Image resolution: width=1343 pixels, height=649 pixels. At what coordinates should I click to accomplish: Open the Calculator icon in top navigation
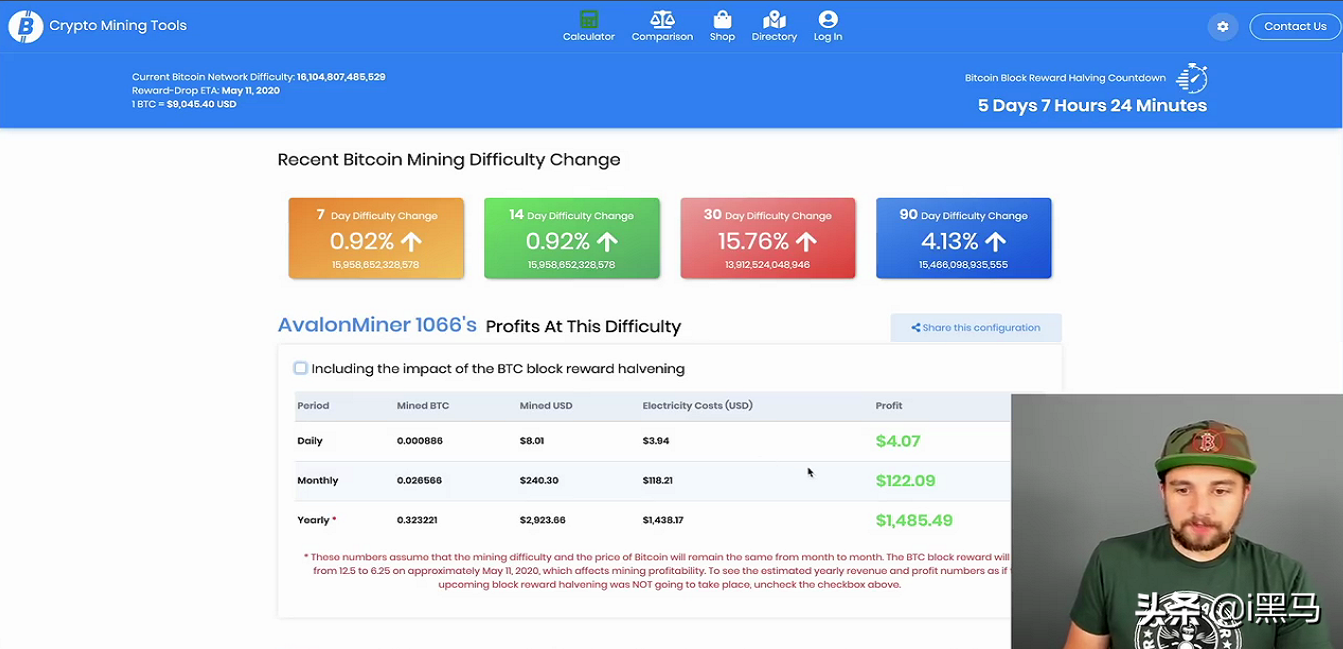(588, 19)
